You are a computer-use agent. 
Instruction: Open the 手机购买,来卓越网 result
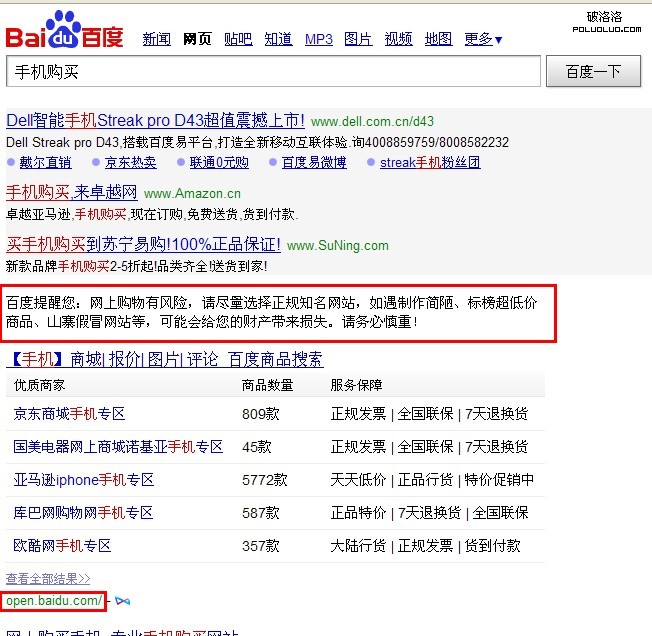[x=72, y=192]
